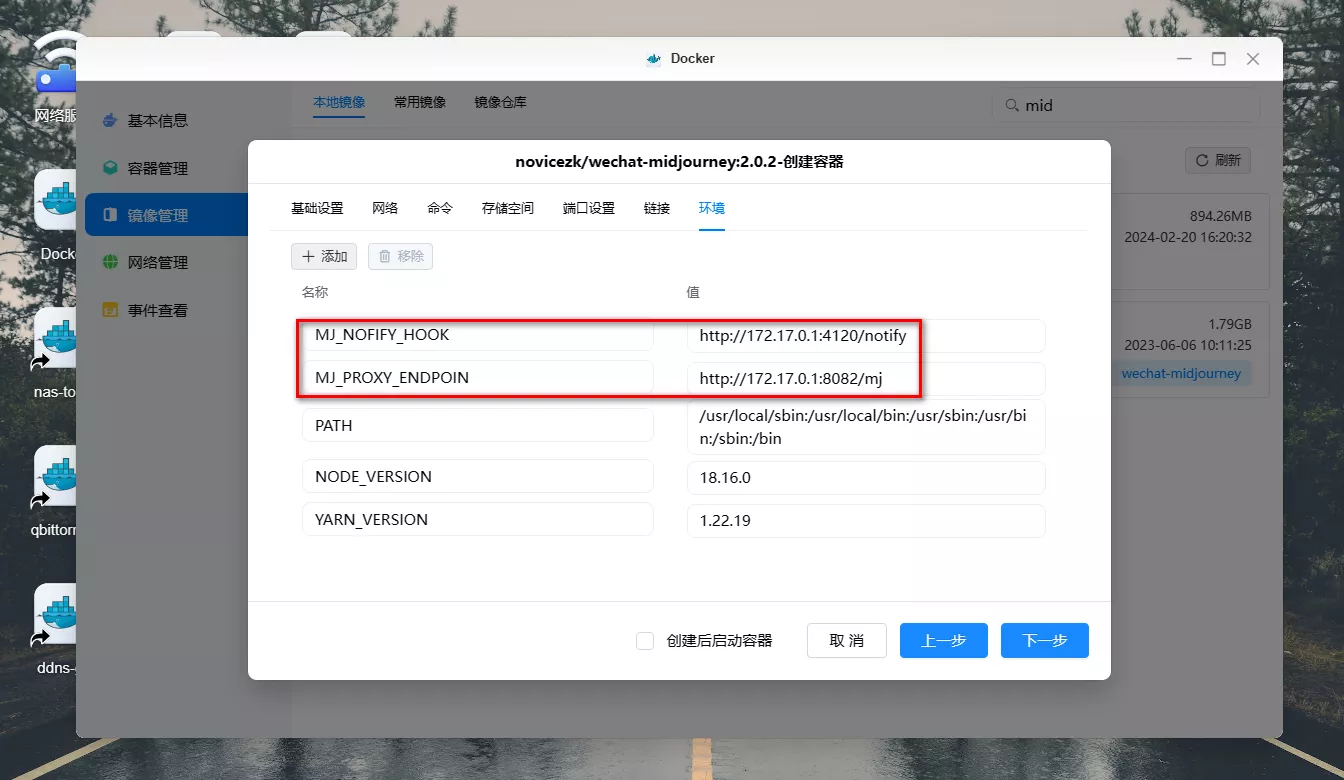Screen dimensions: 1344x780
Task: Edit the 18.16.0 value field
Action: pyautogui.click(x=866, y=478)
